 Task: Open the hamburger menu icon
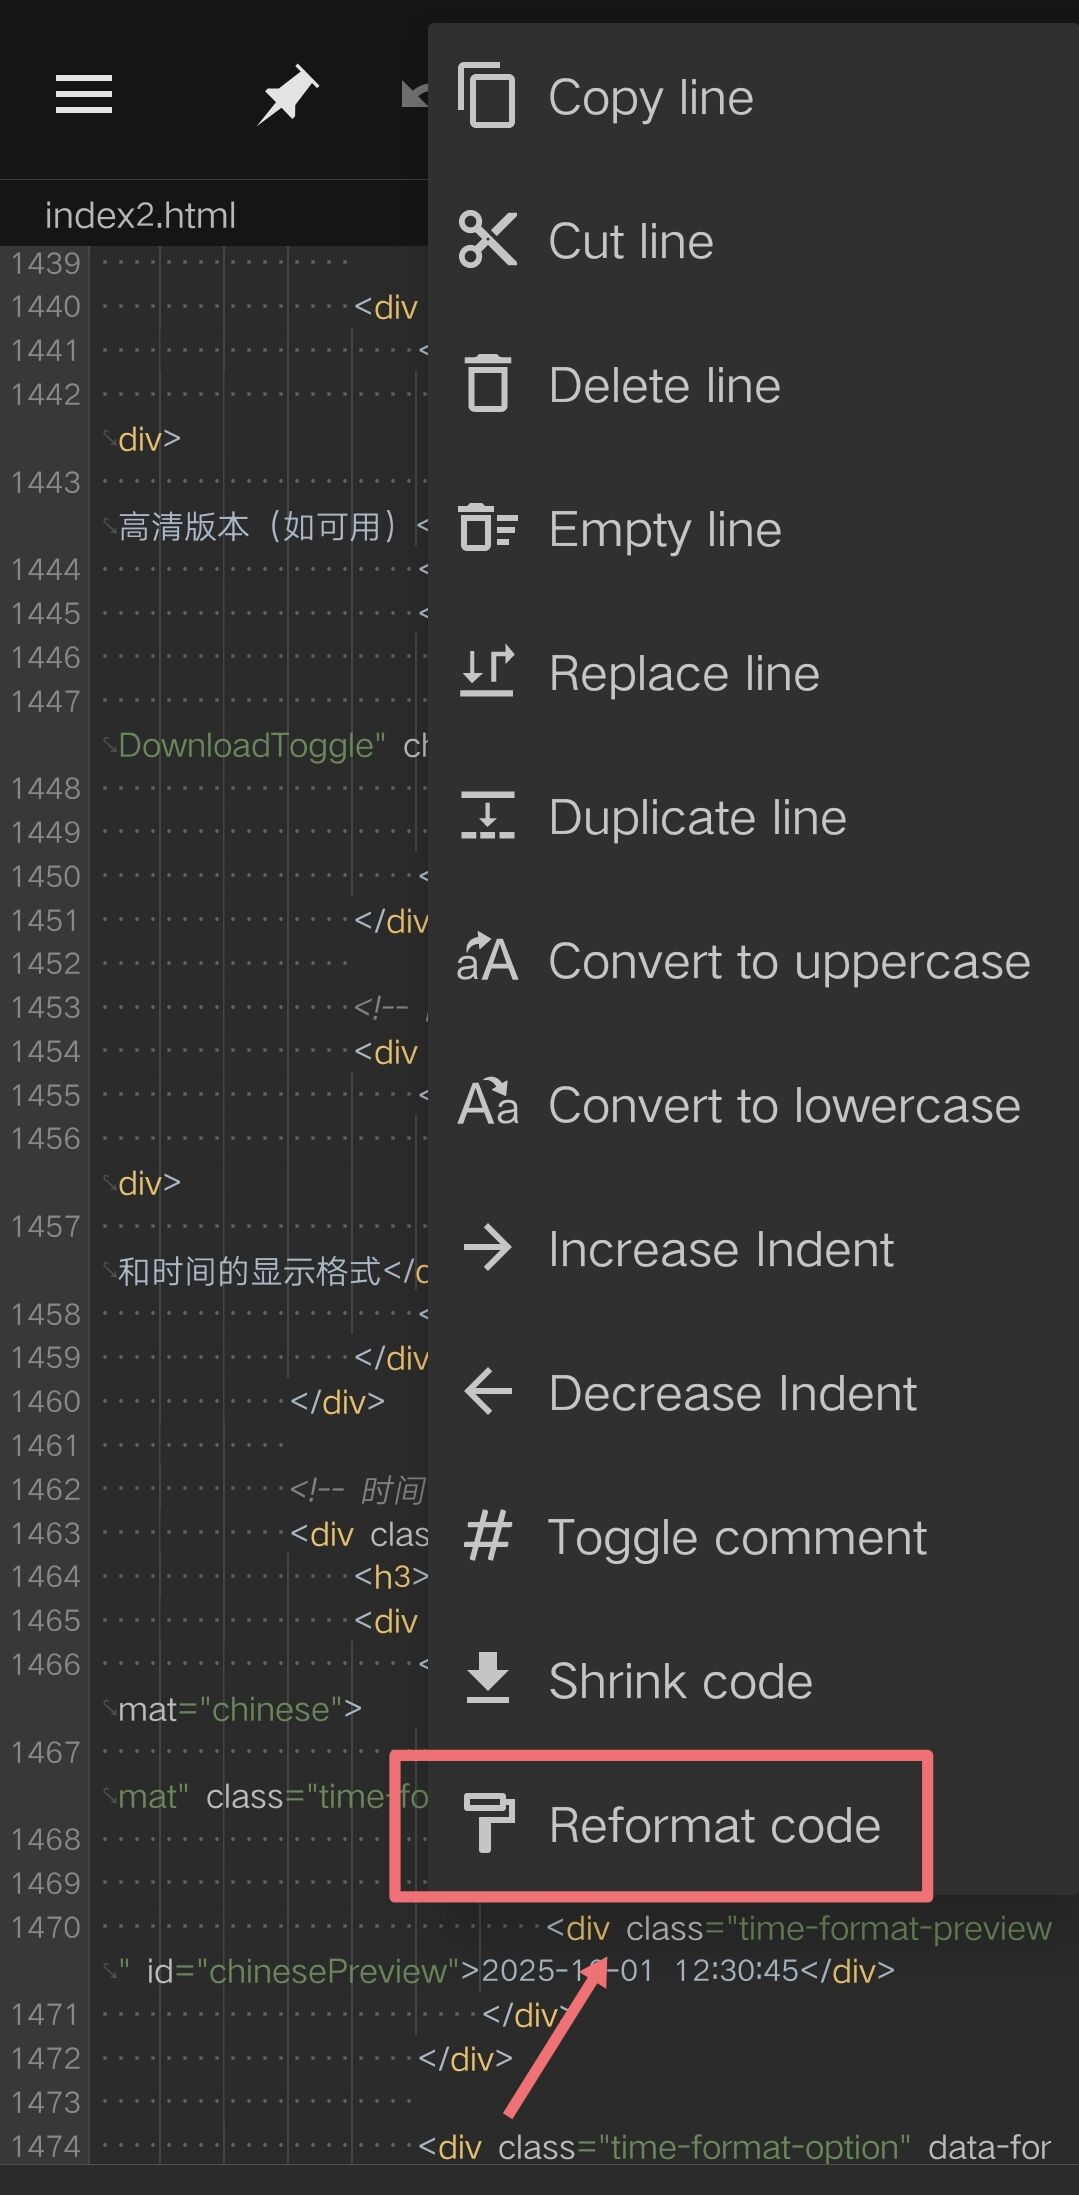click(84, 95)
